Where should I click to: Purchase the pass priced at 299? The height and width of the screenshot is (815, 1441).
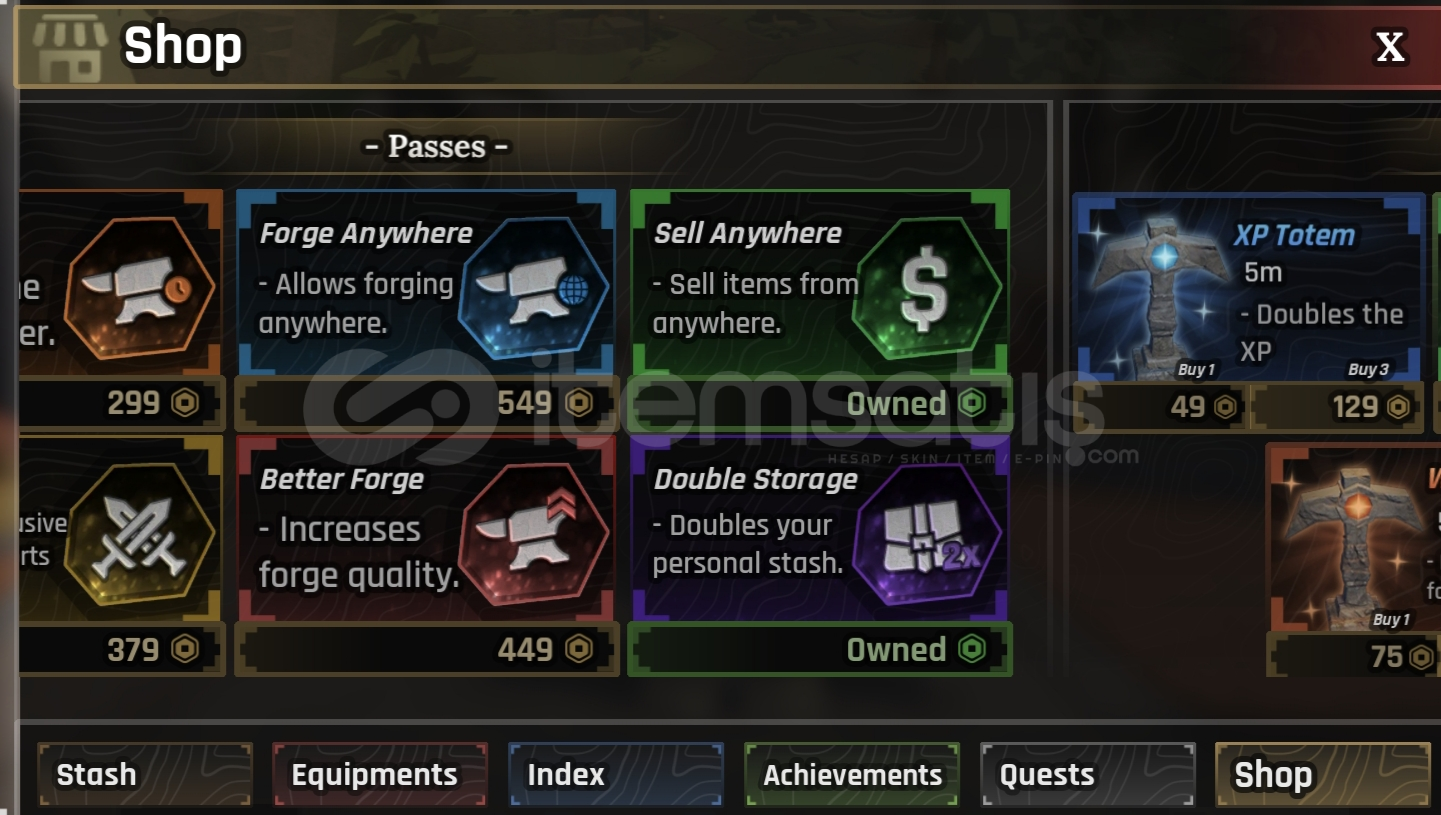pos(122,403)
